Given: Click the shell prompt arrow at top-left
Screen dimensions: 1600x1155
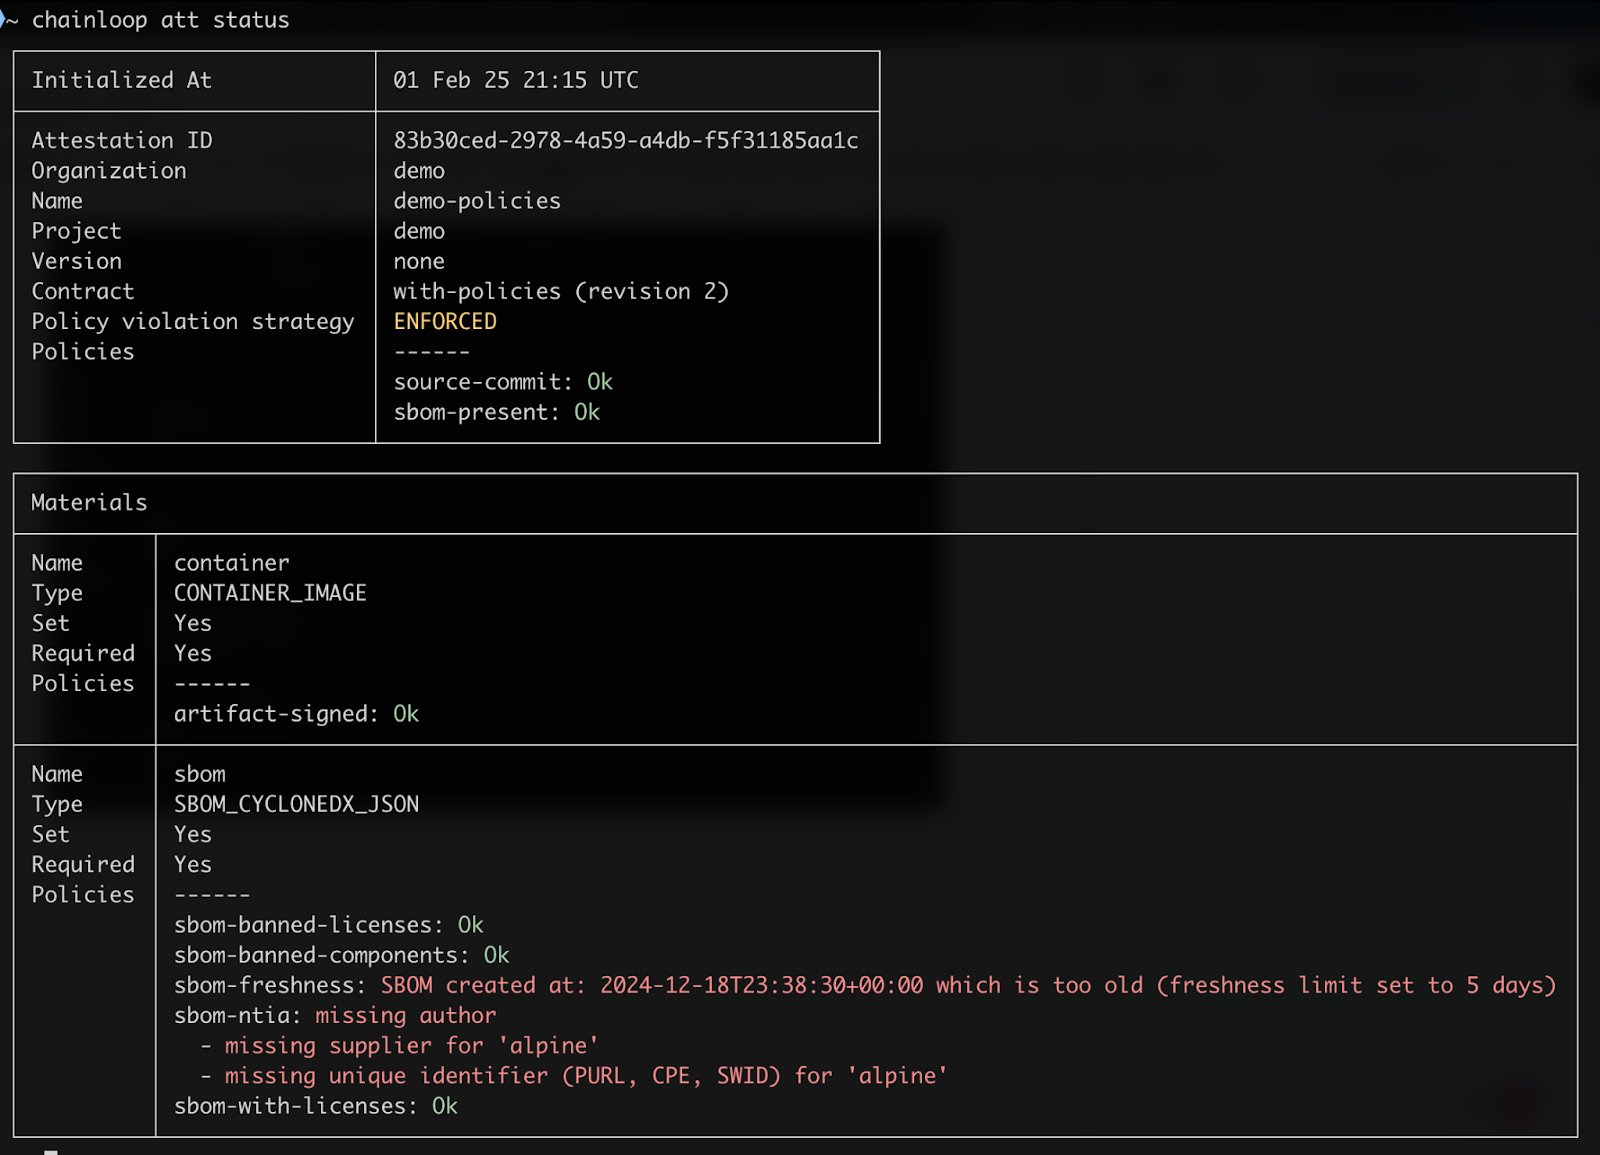Looking at the screenshot, I should pyautogui.click(x=6, y=20).
